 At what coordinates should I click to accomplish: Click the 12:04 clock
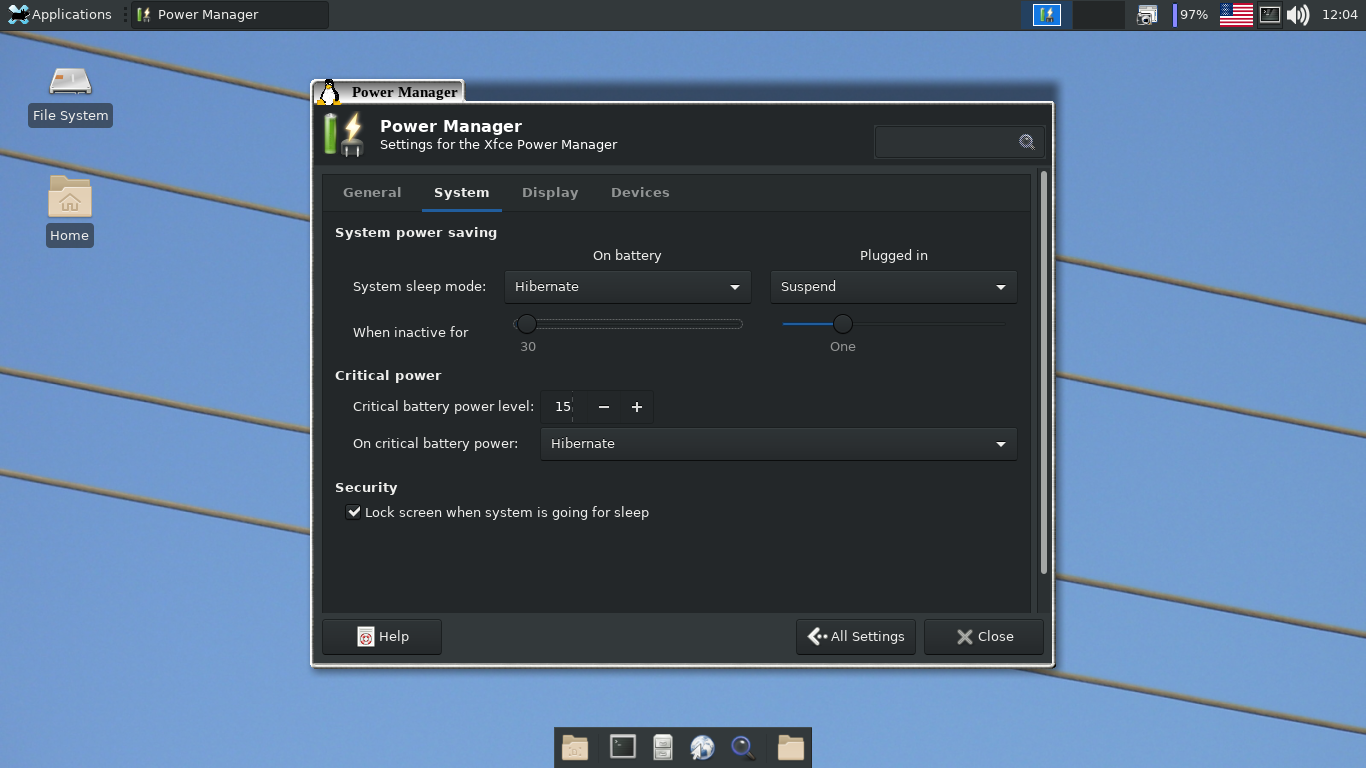click(1339, 14)
